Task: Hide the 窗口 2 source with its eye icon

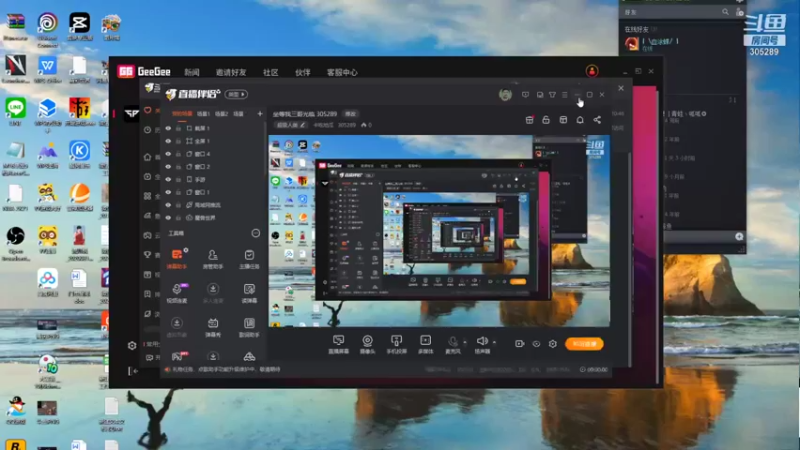Action: (168, 167)
